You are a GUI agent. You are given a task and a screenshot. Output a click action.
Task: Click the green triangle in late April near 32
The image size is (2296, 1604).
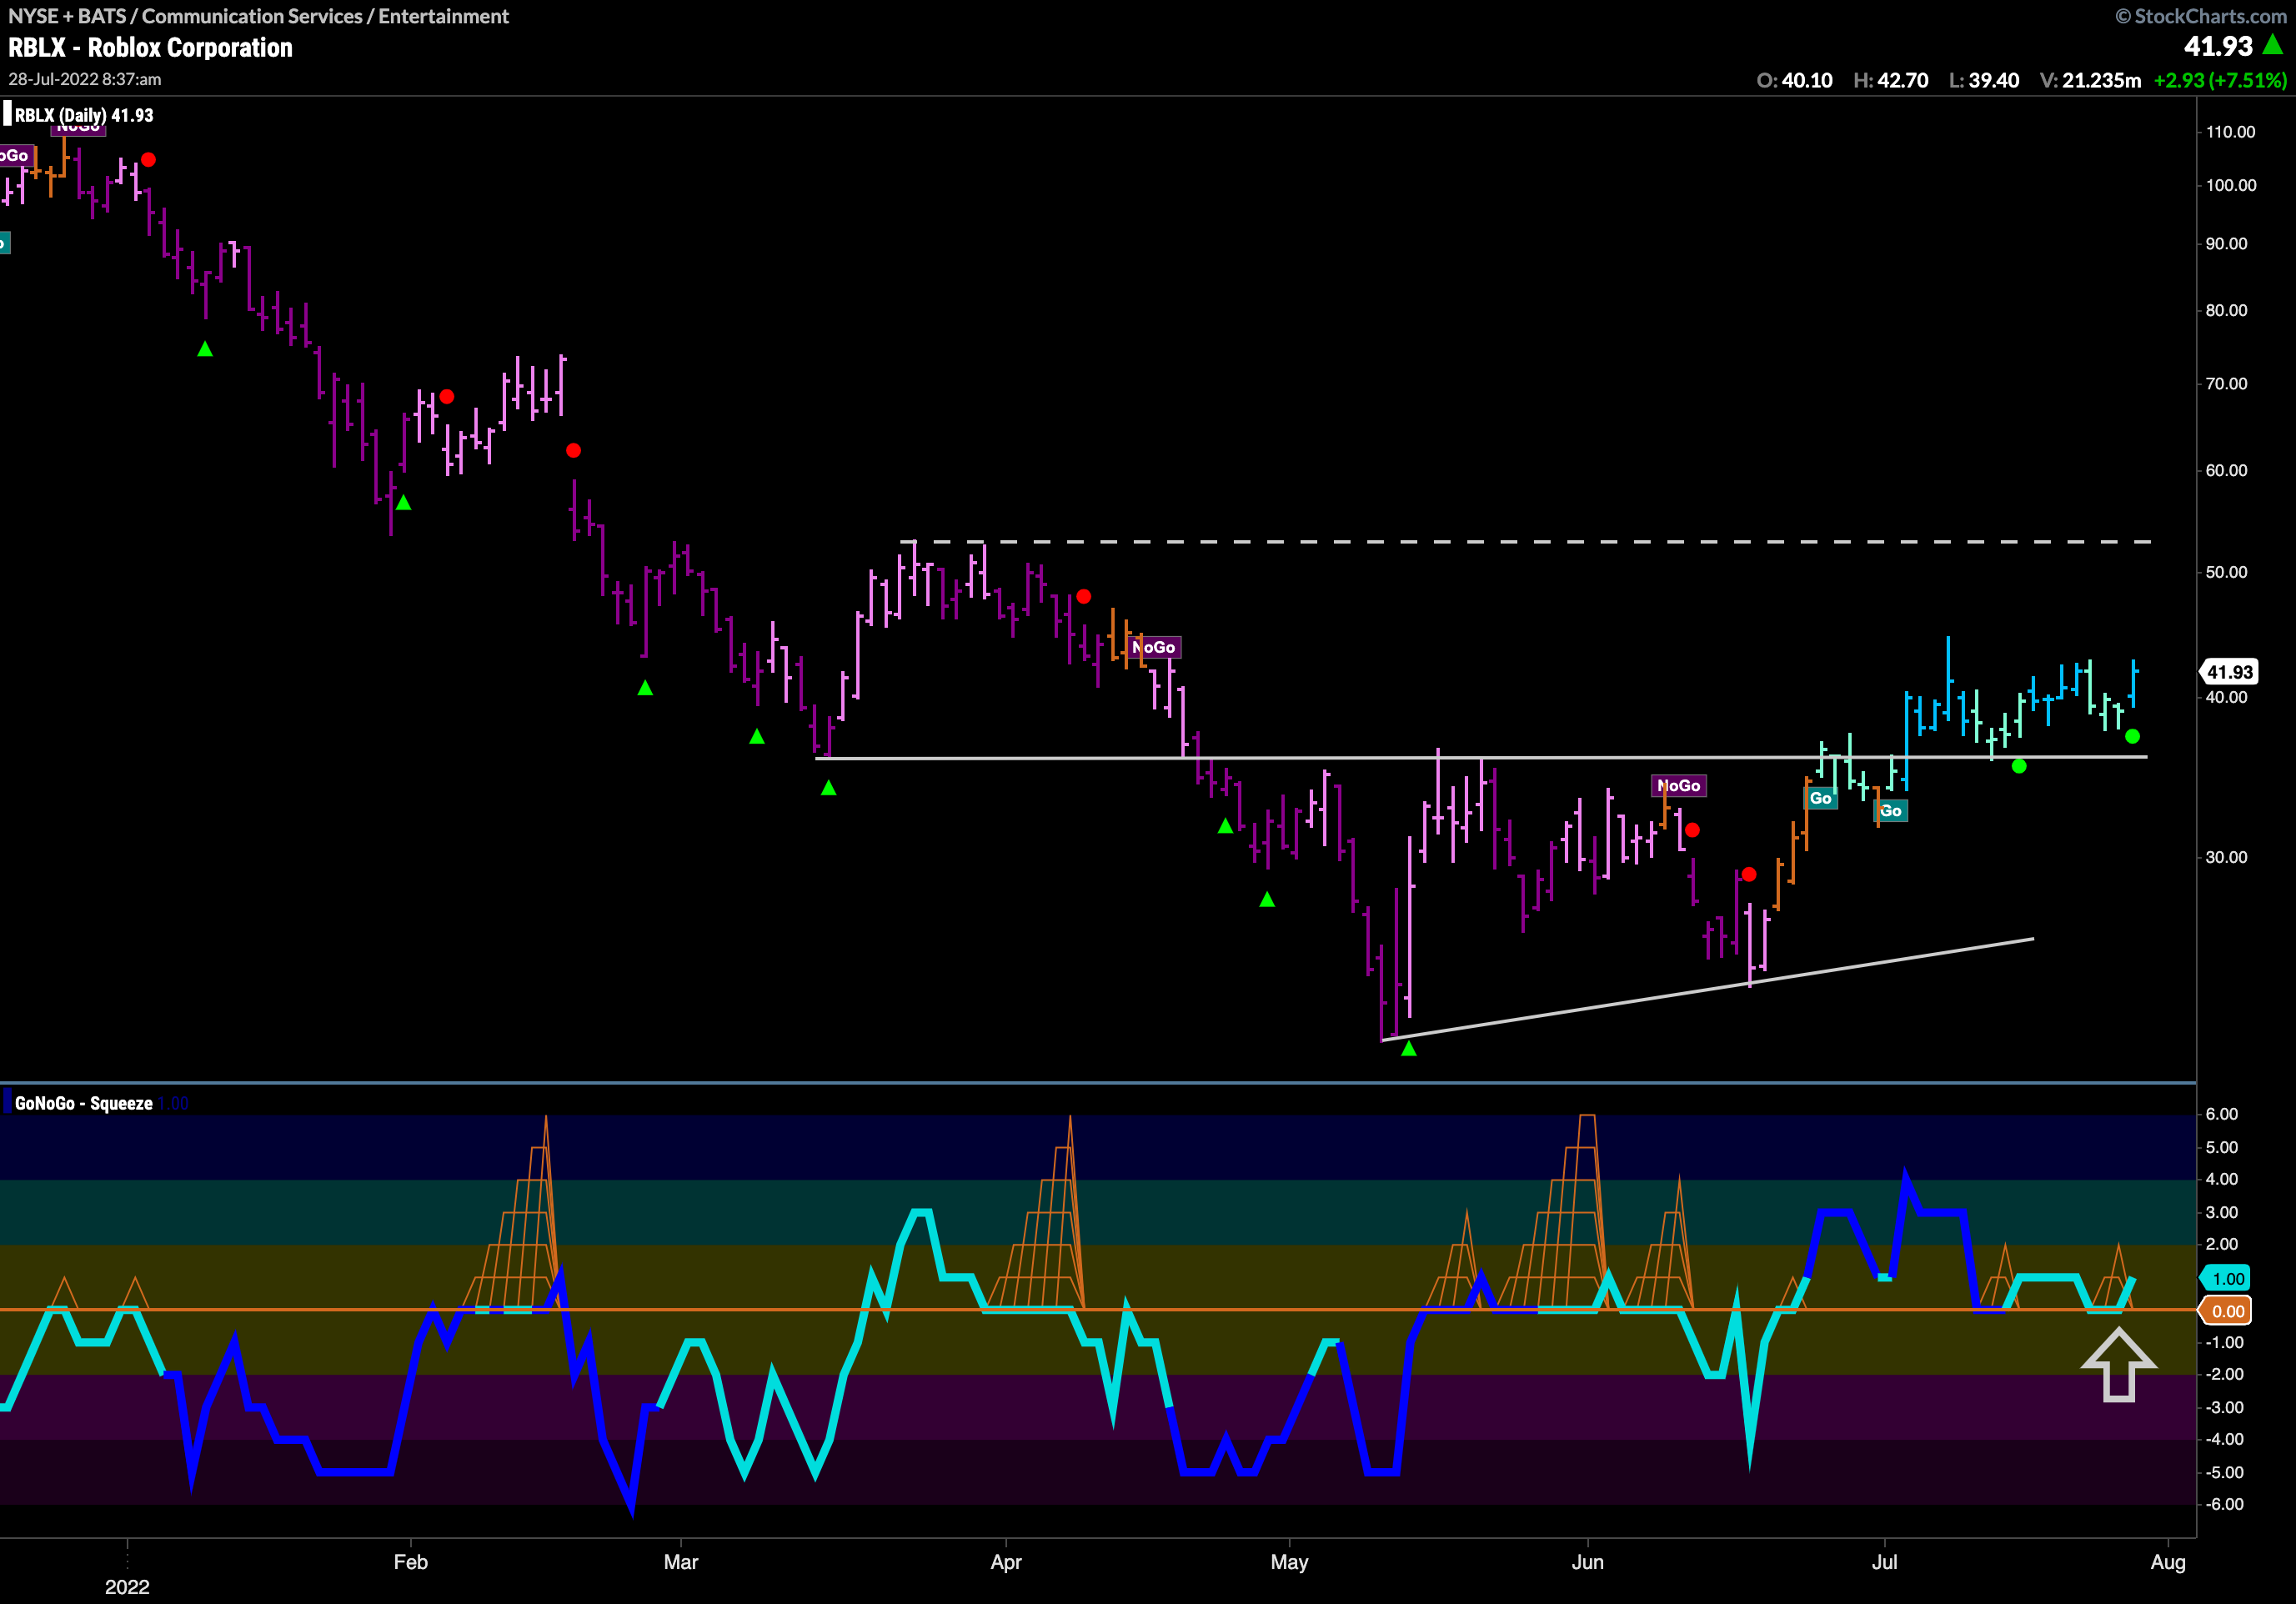[1225, 826]
